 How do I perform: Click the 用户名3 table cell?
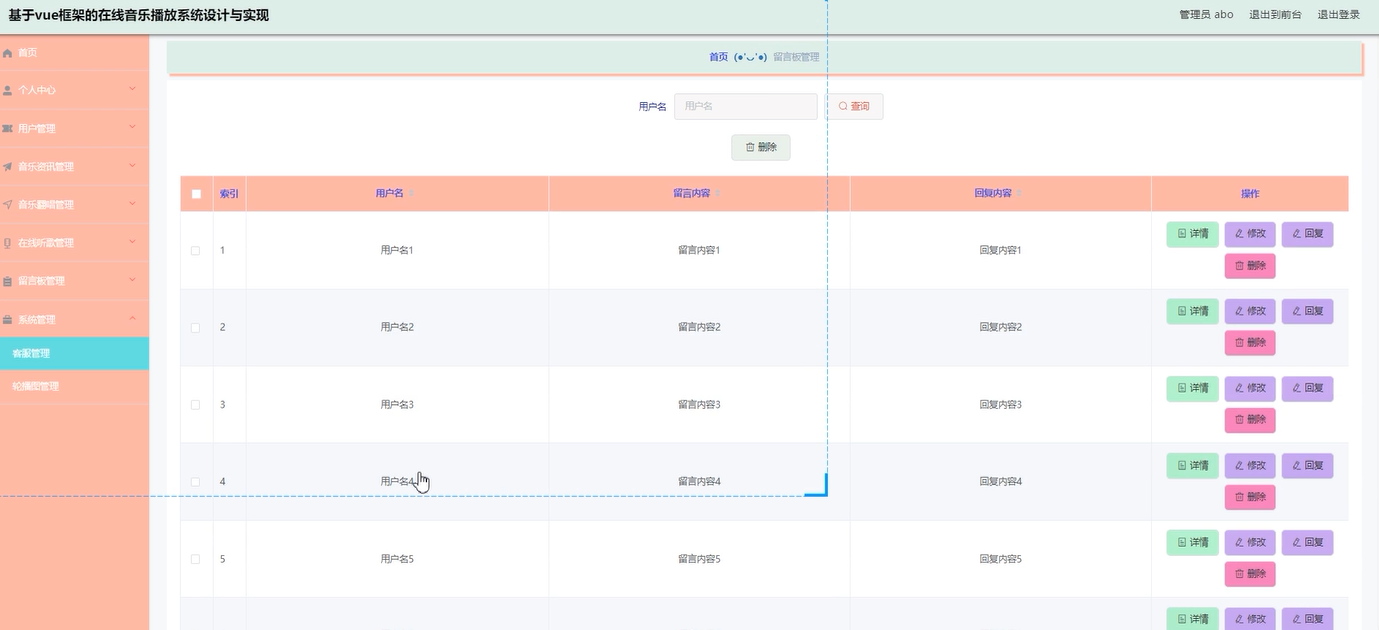coord(397,404)
